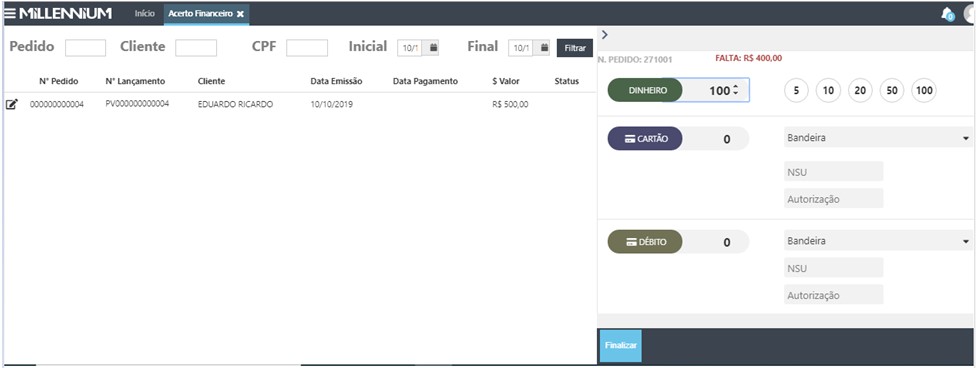This screenshot has height=368, width=977.
Task: Open the notifications bell icon
Action: tap(947, 14)
